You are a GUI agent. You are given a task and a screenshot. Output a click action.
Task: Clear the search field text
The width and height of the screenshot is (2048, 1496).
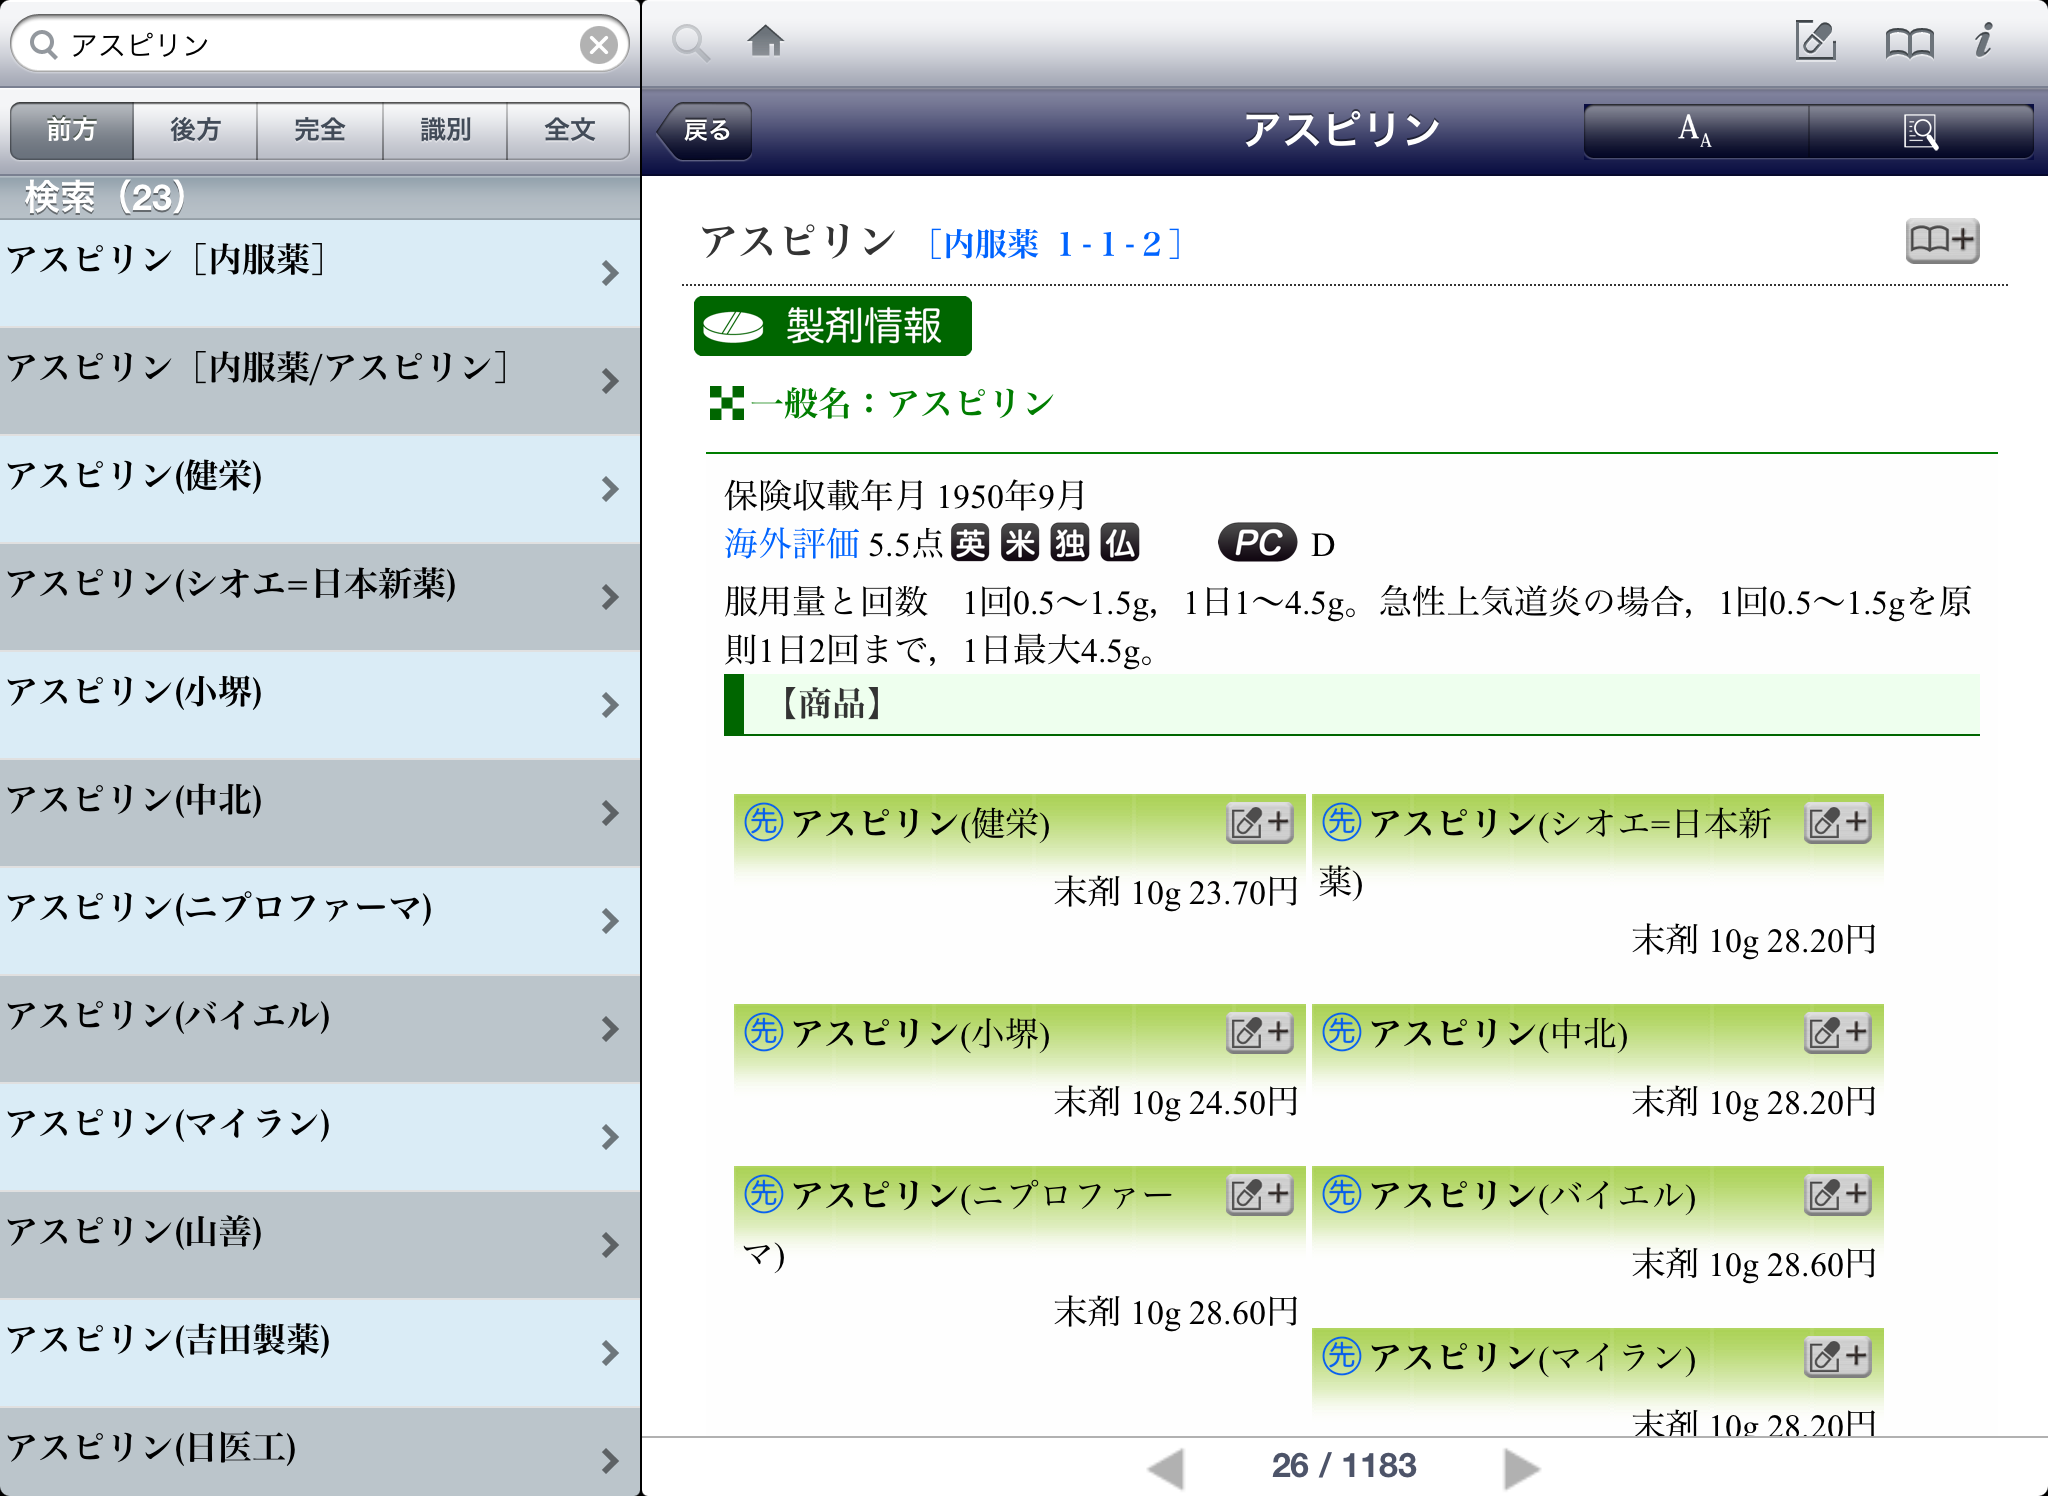(x=598, y=45)
